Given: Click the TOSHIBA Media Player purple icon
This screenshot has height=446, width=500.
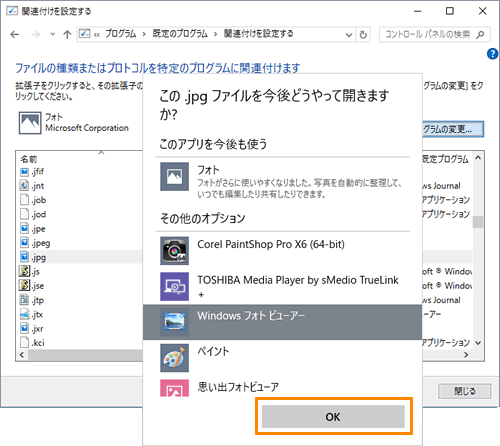Looking at the screenshot, I should (x=174, y=286).
